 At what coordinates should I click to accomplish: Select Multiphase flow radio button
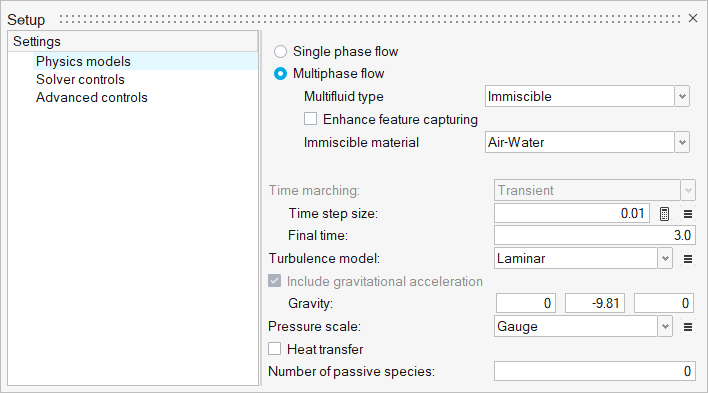280,74
